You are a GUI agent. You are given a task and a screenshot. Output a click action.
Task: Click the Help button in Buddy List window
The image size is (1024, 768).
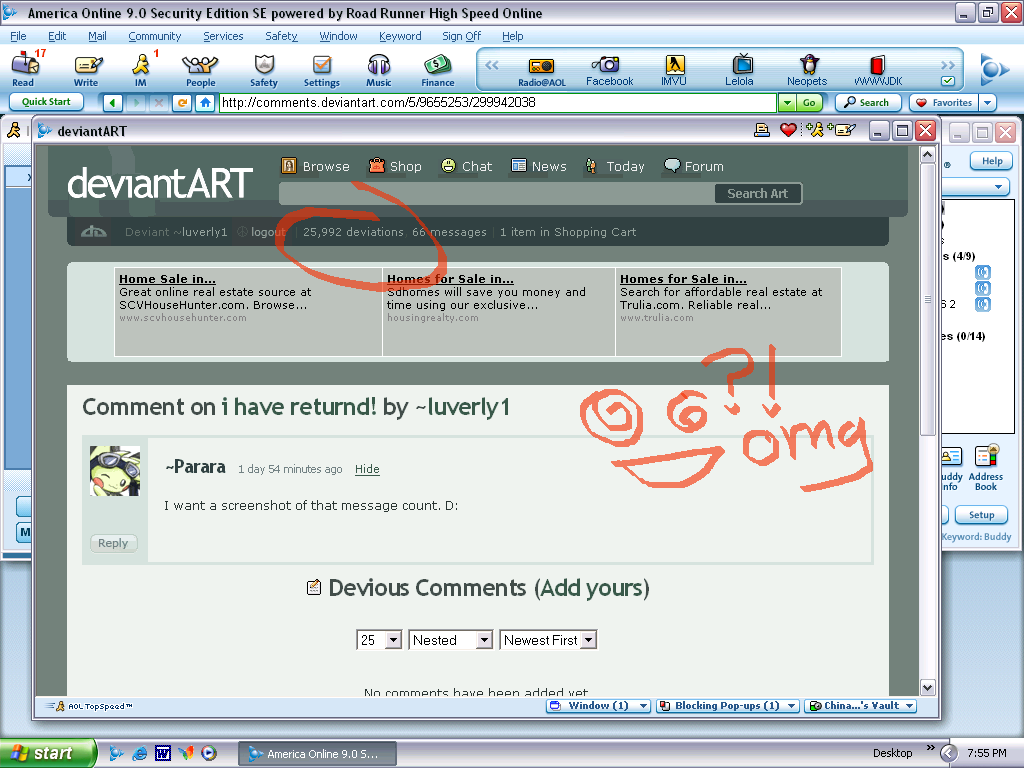coord(991,161)
